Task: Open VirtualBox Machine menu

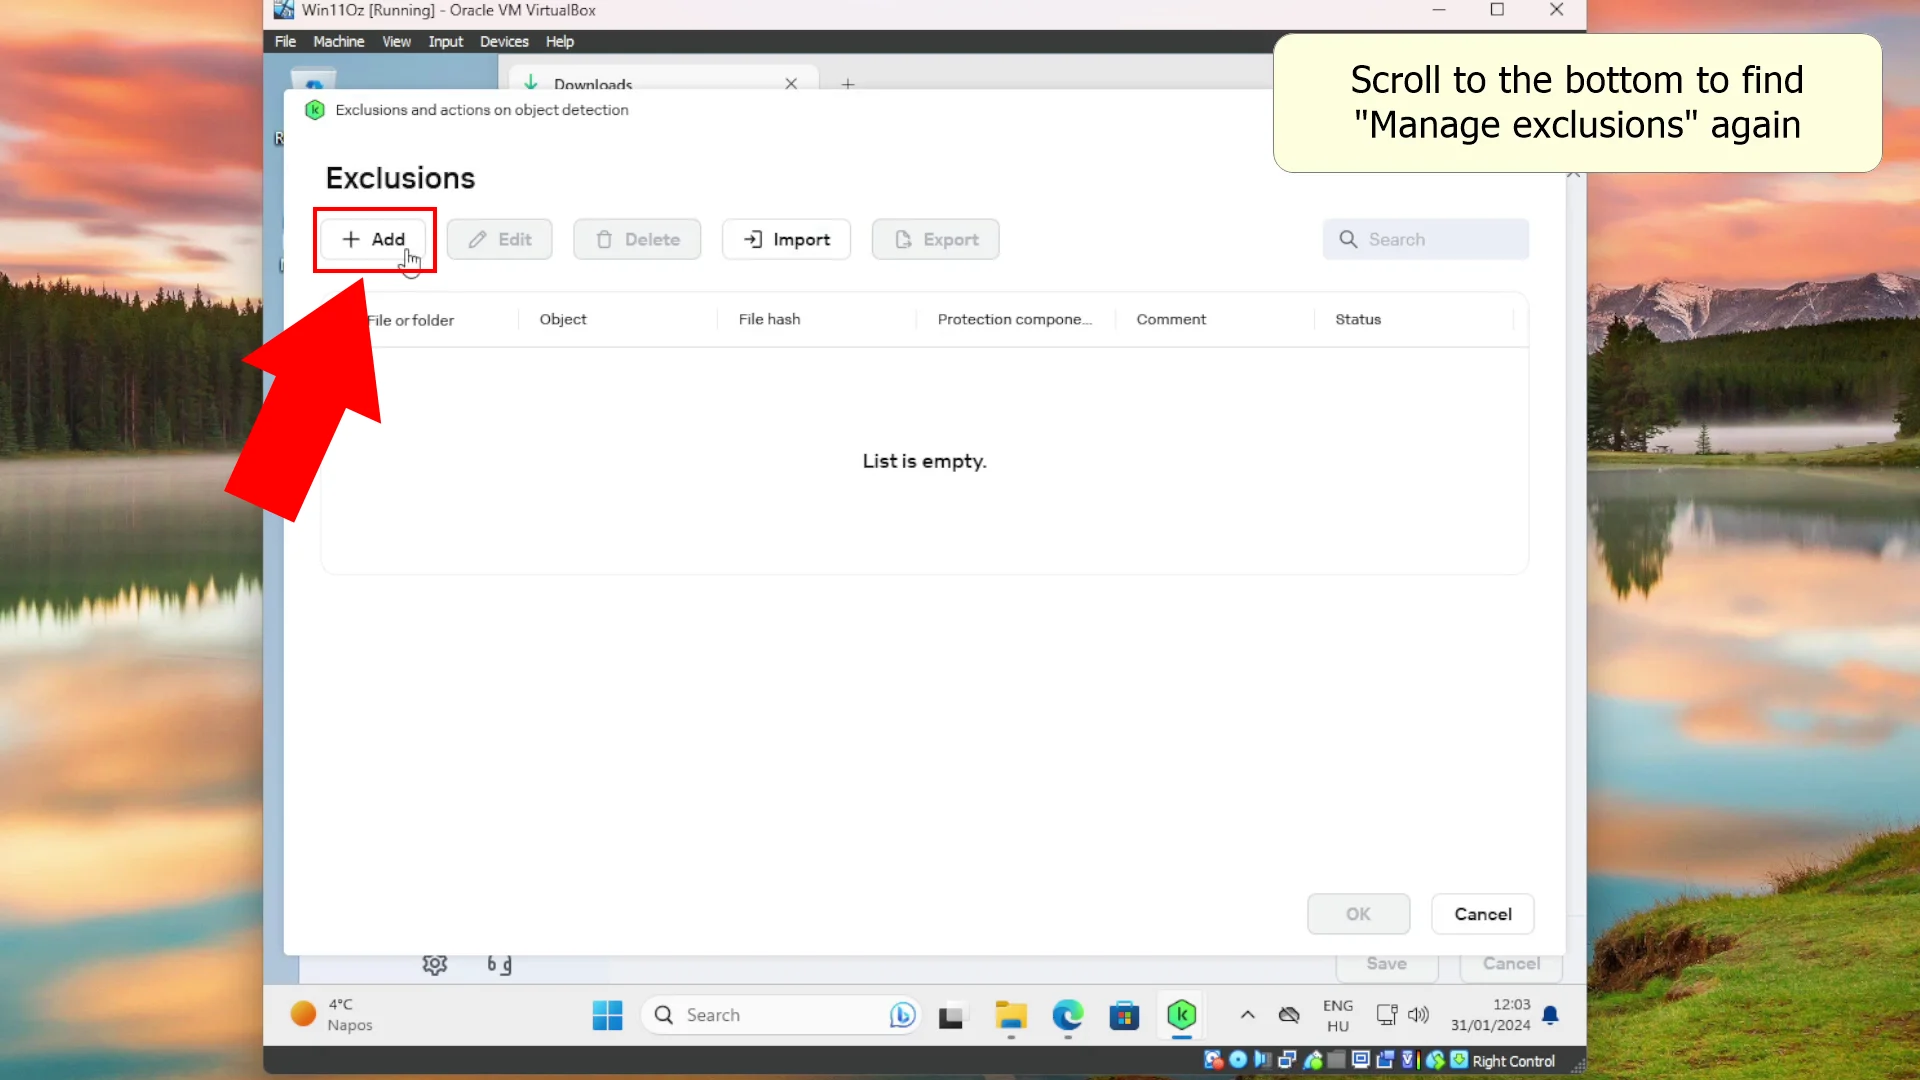Action: point(338,41)
